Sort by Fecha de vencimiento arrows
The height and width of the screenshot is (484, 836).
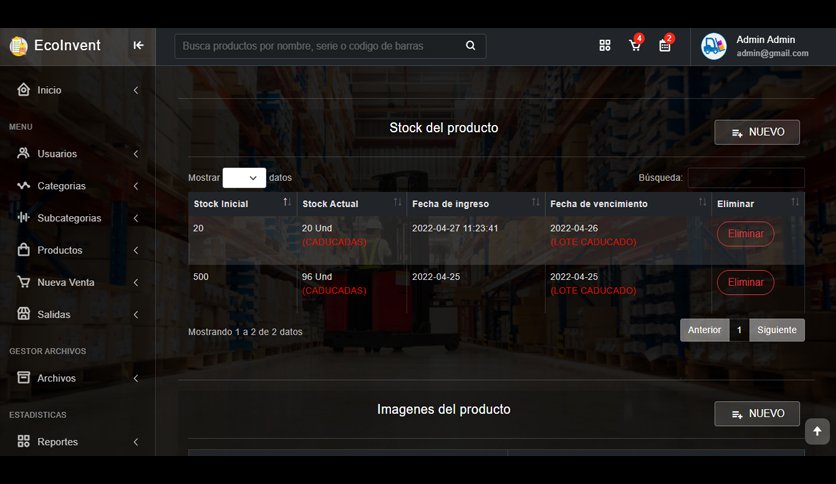click(x=703, y=203)
